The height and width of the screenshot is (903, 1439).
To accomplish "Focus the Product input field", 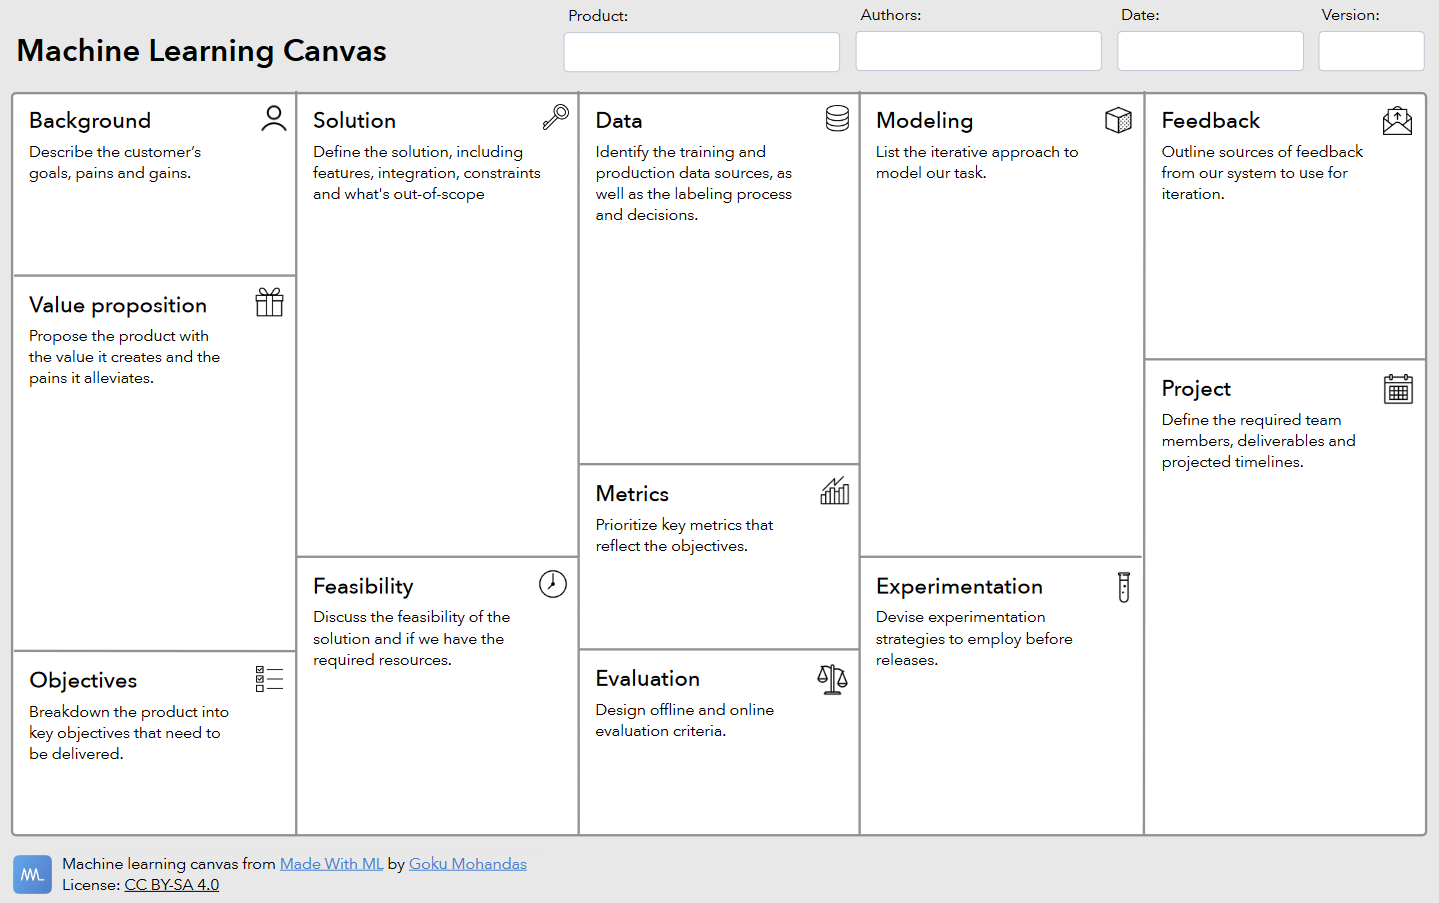I will click(x=701, y=52).
